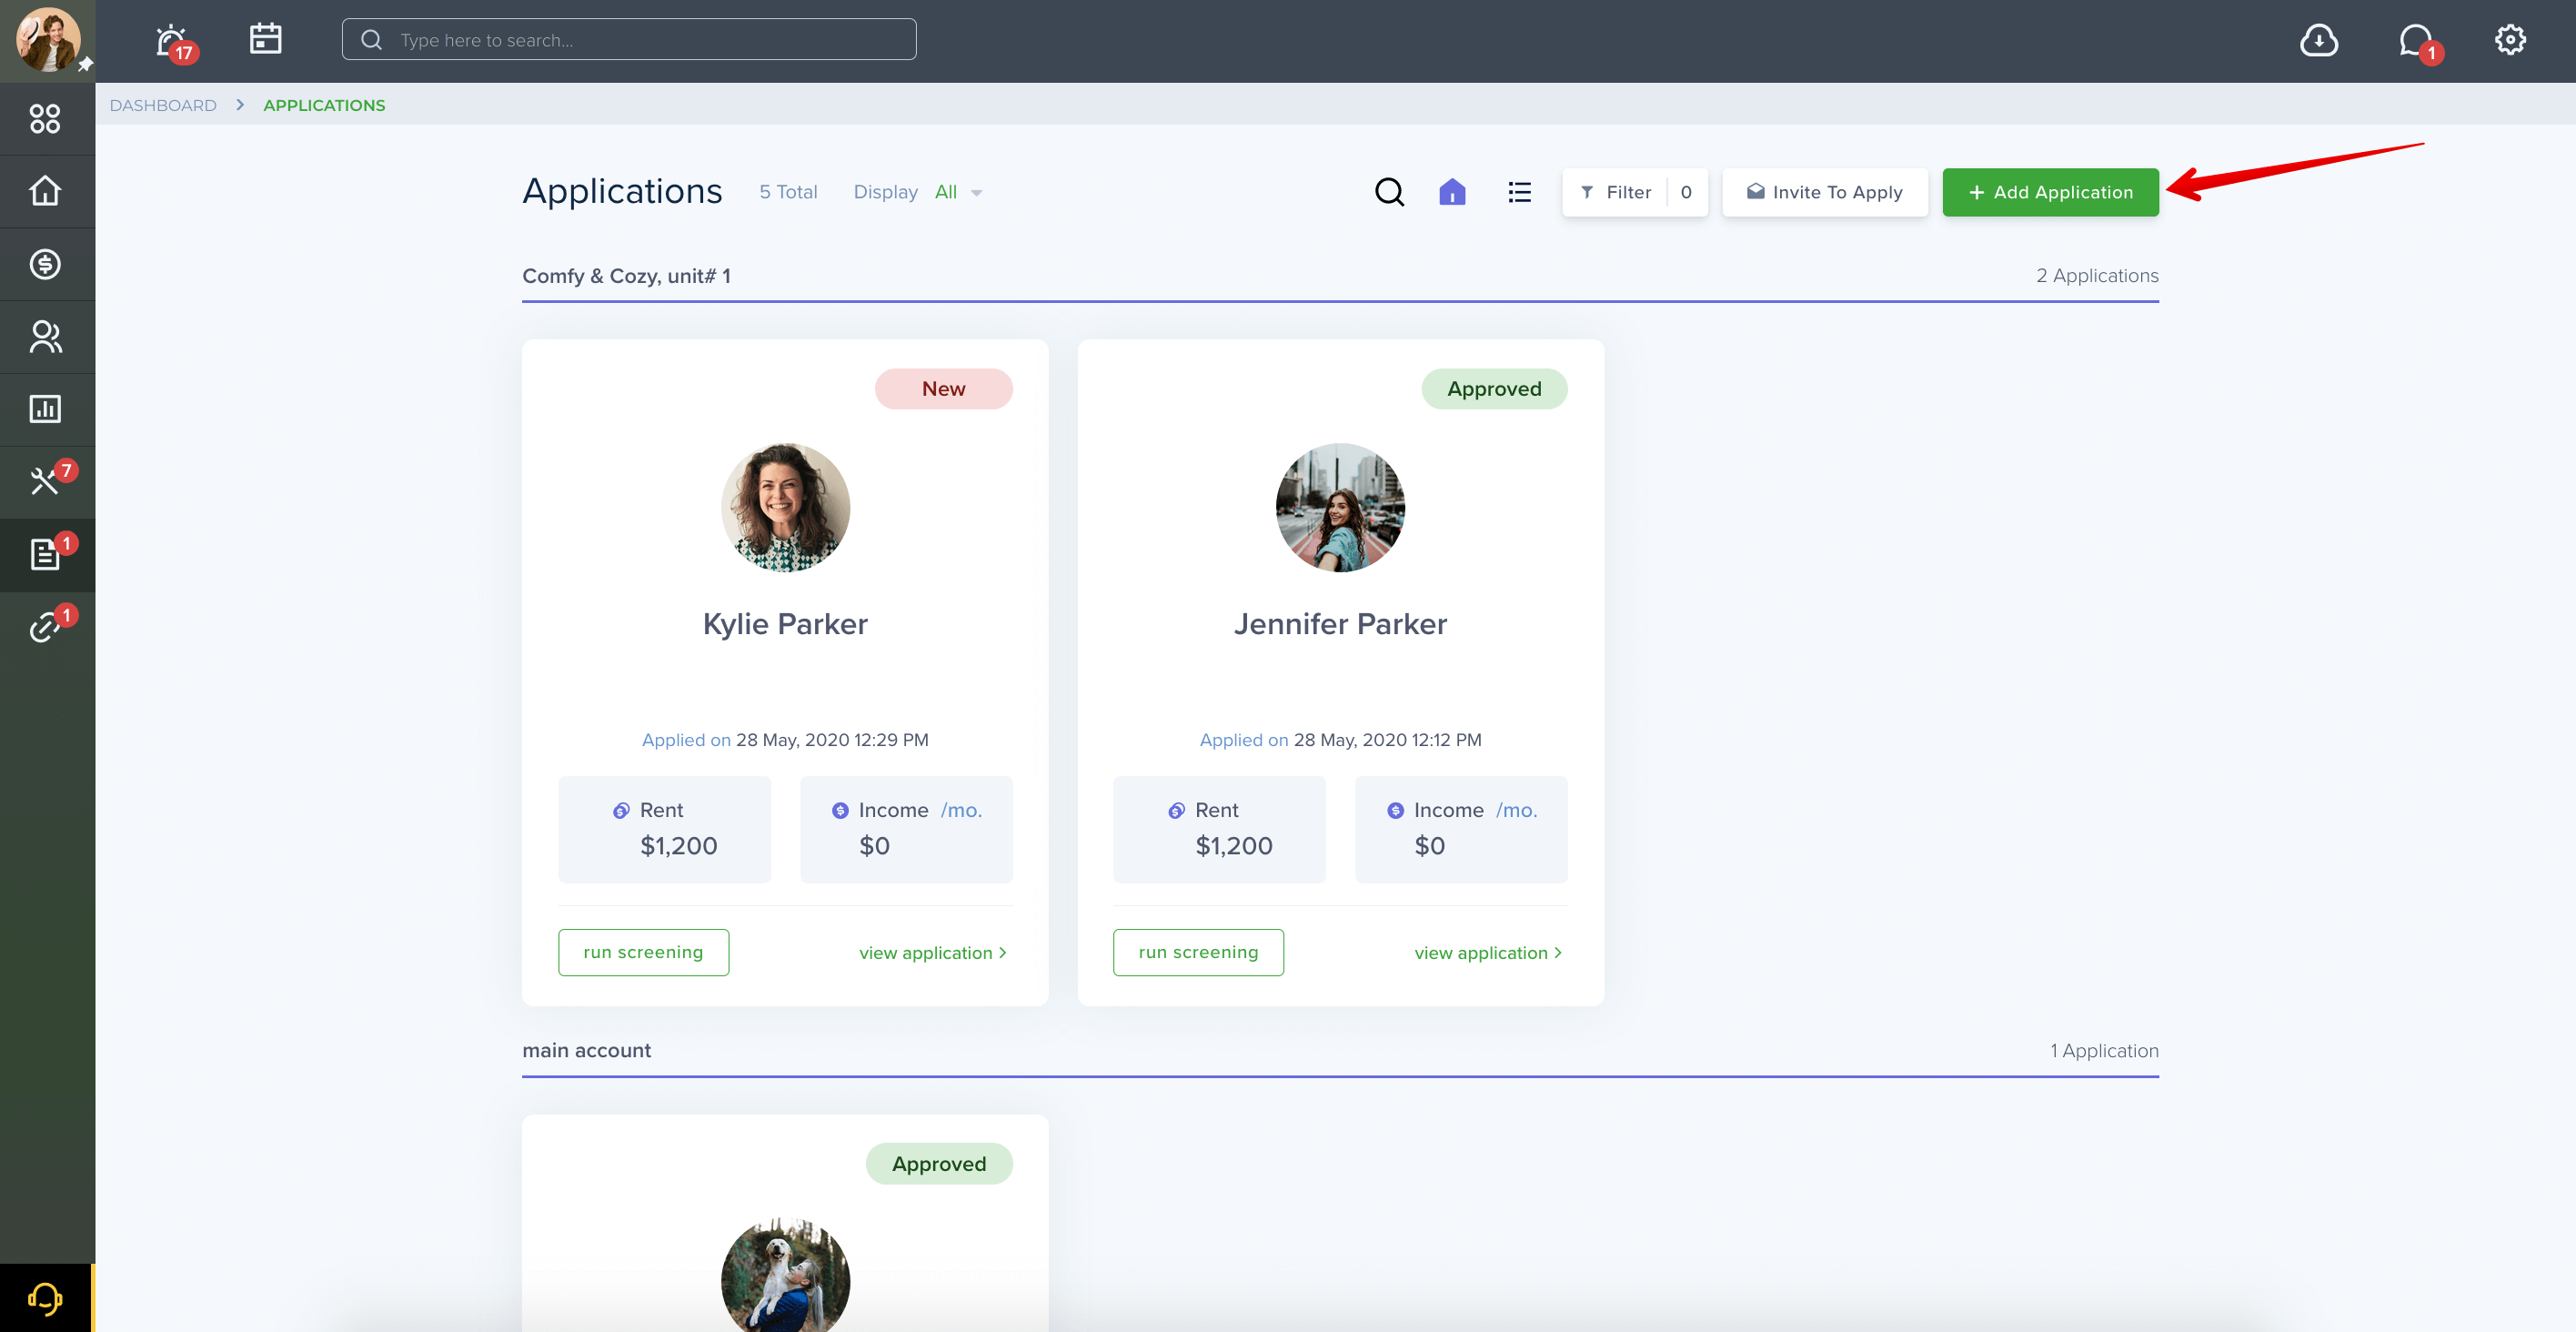
Task: Switch to property grouped view house icon
Action: pyautogui.click(x=1452, y=192)
